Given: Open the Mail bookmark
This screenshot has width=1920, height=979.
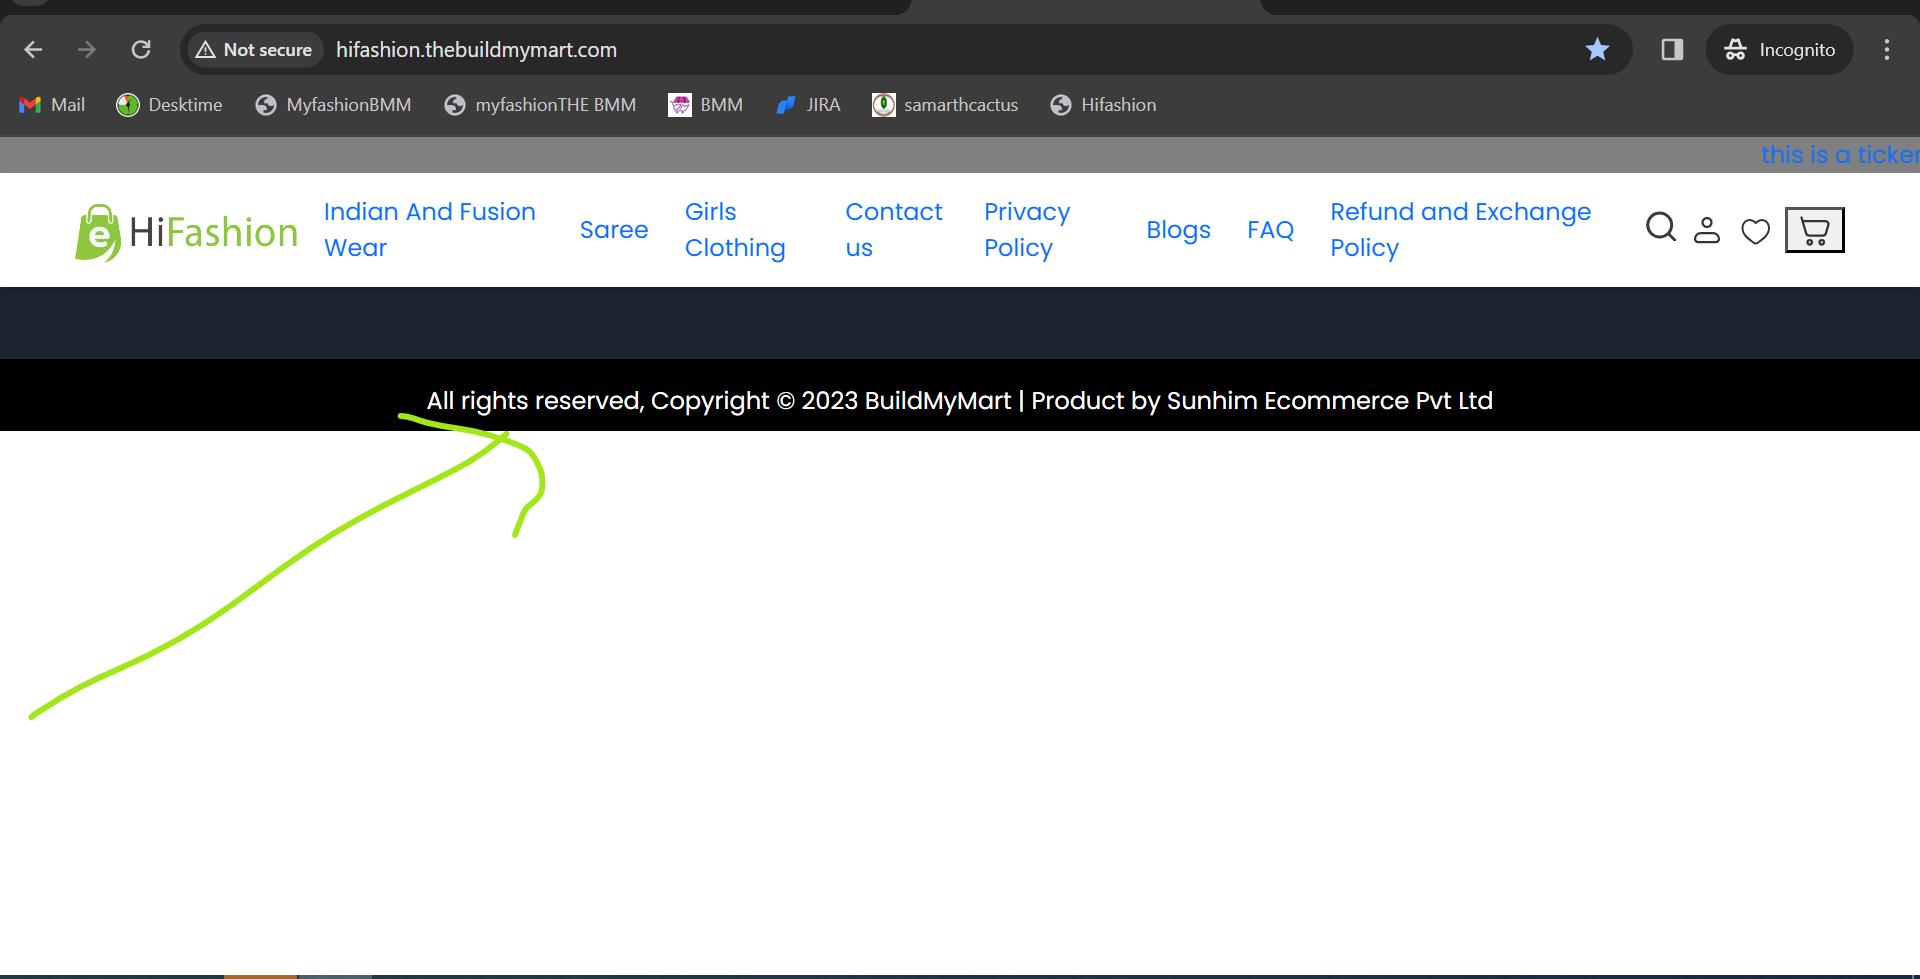Looking at the screenshot, I should (52, 105).
